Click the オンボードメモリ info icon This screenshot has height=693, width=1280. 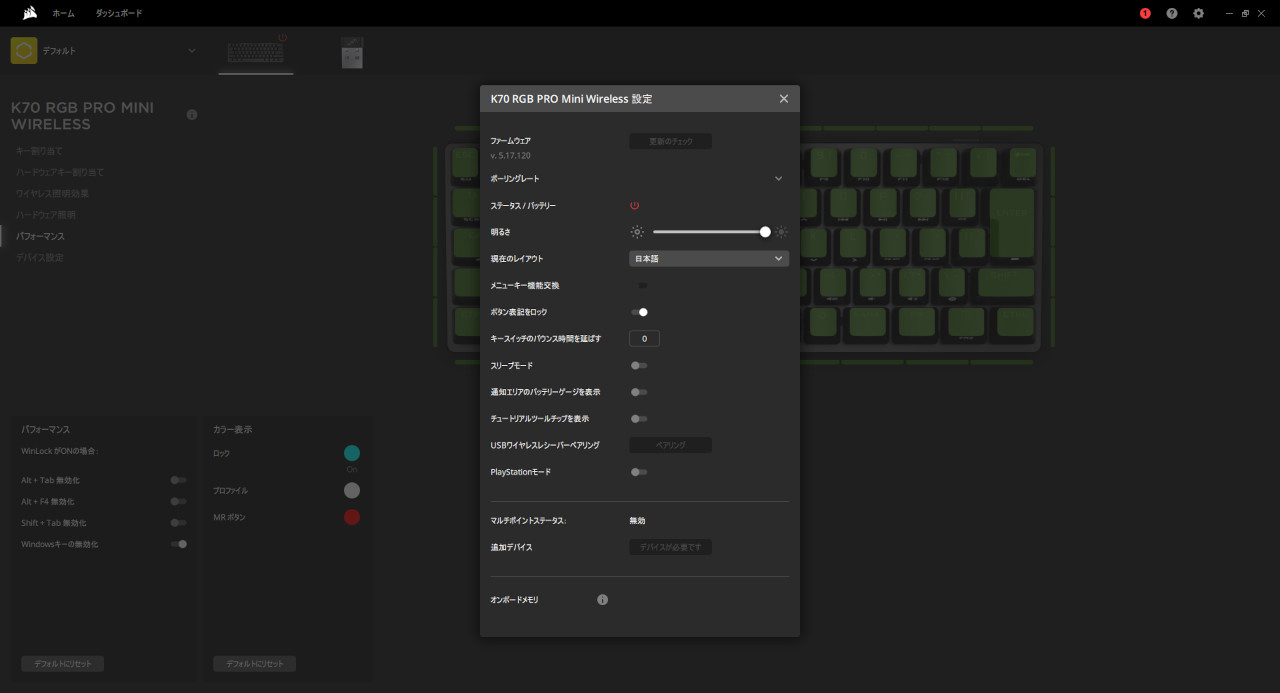pyautogui.click(x=603, y=600)
